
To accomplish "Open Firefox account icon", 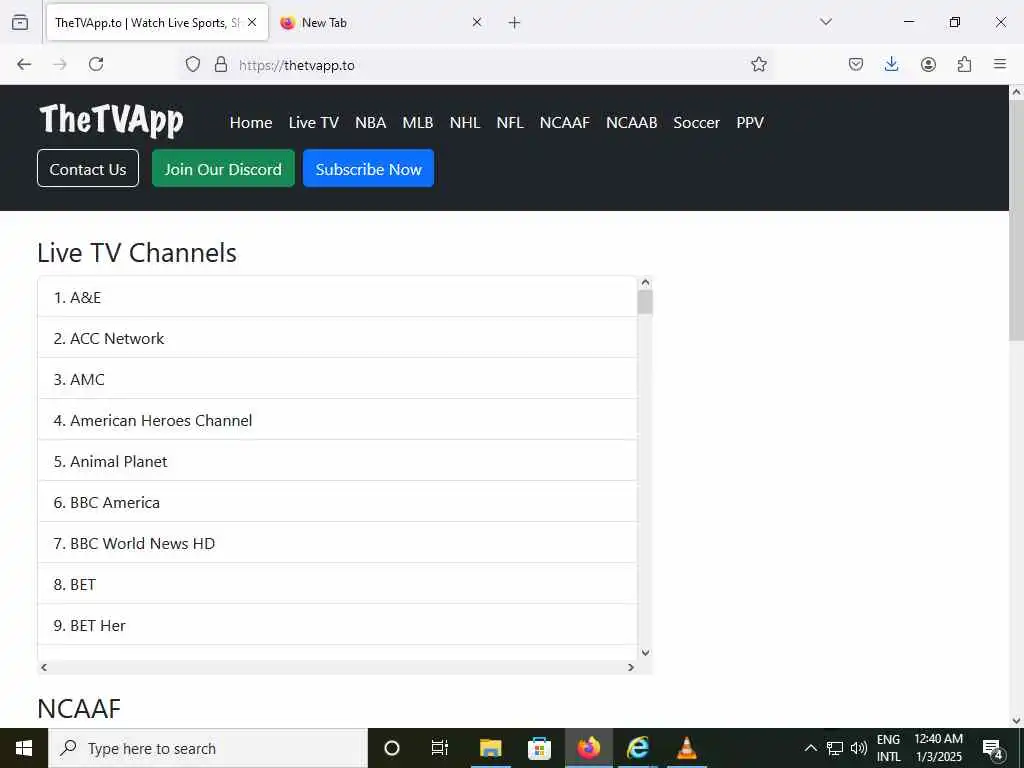I will click(x=928, y=64).
